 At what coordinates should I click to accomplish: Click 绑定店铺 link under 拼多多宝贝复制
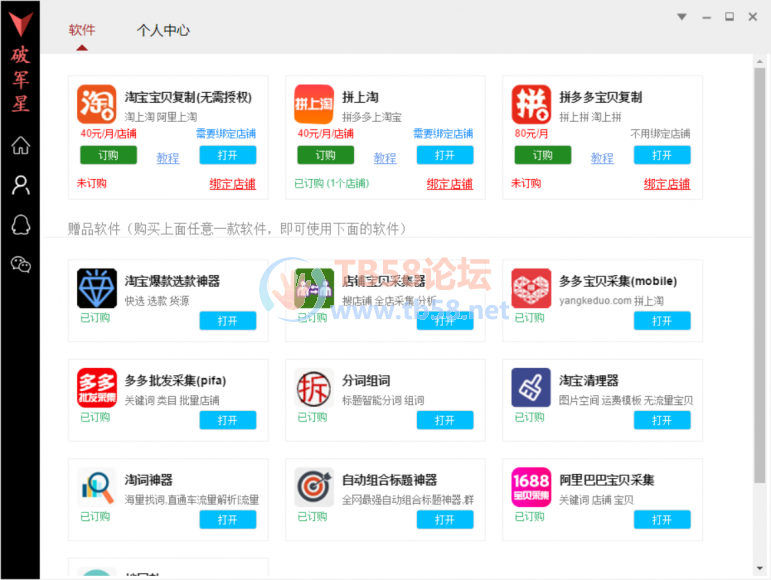tap(667, 184)
